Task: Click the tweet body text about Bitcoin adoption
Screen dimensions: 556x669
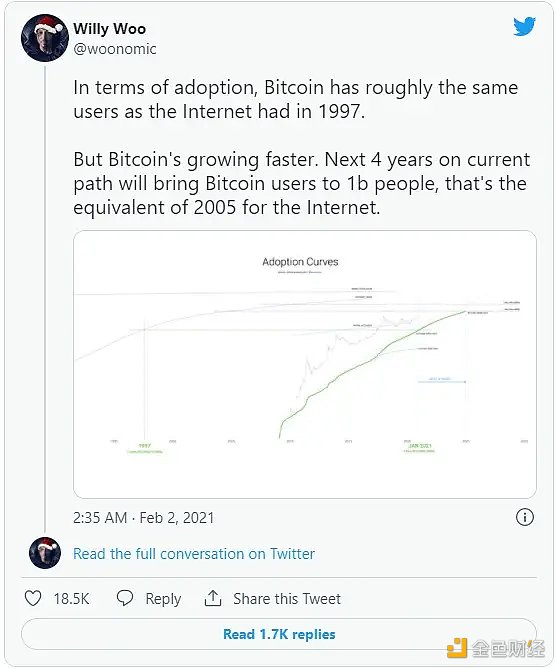Action: click(x=301, y=147)
